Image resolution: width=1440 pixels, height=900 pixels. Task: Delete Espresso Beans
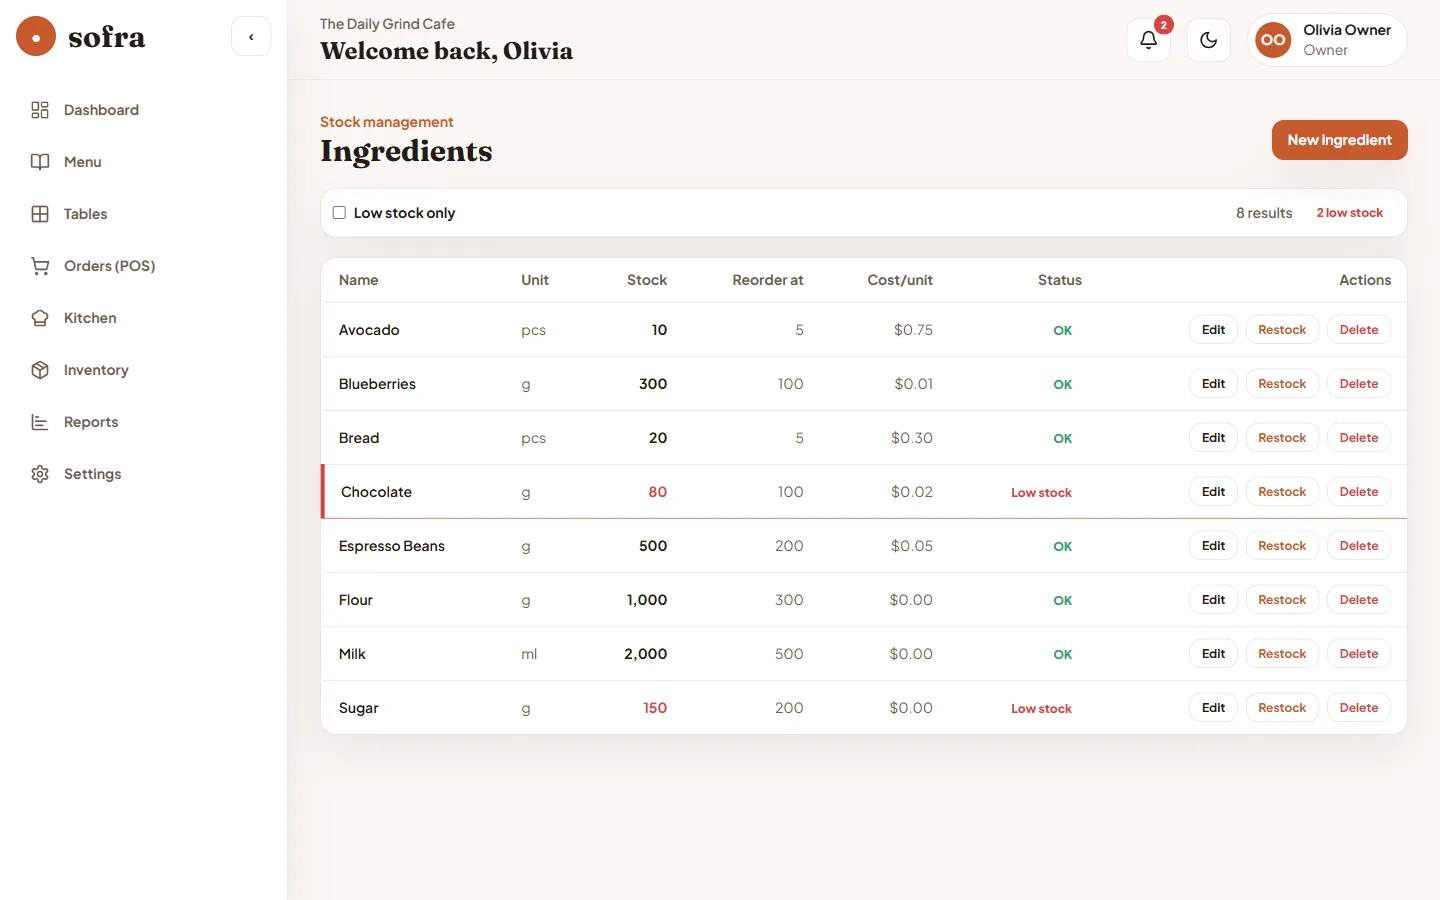pyautogui.click(x=1359, y=546)
